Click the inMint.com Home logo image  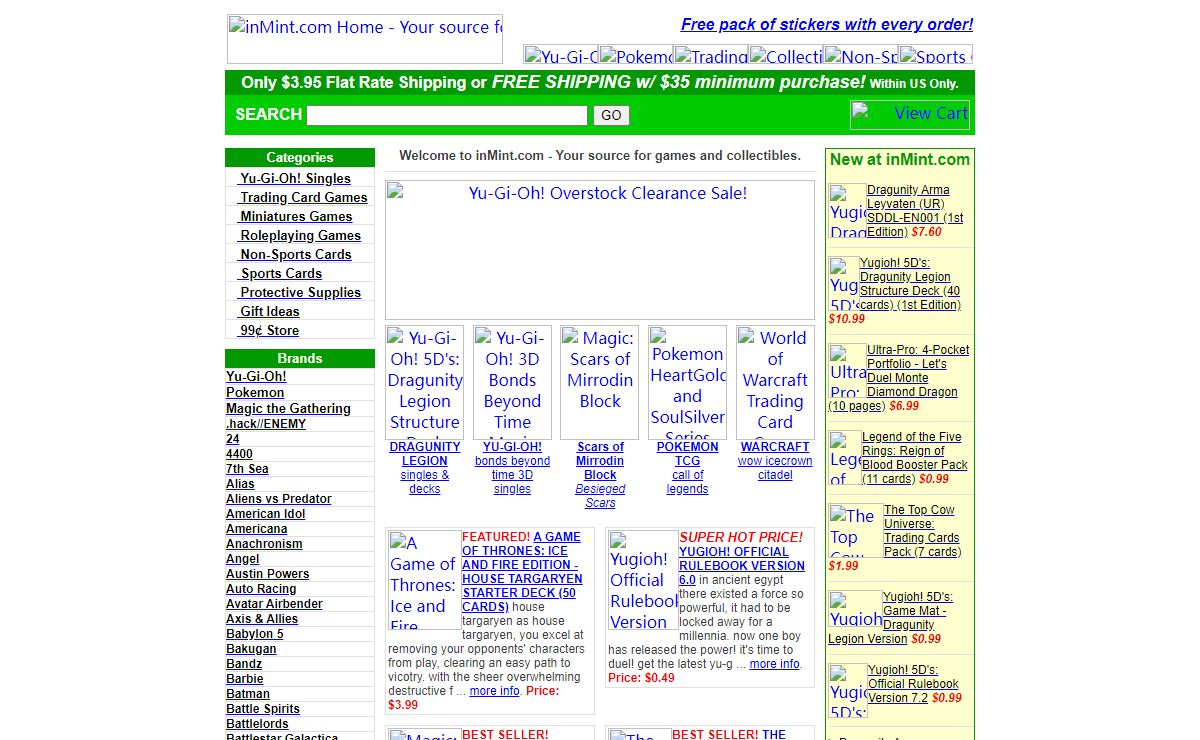click(365, 39)
